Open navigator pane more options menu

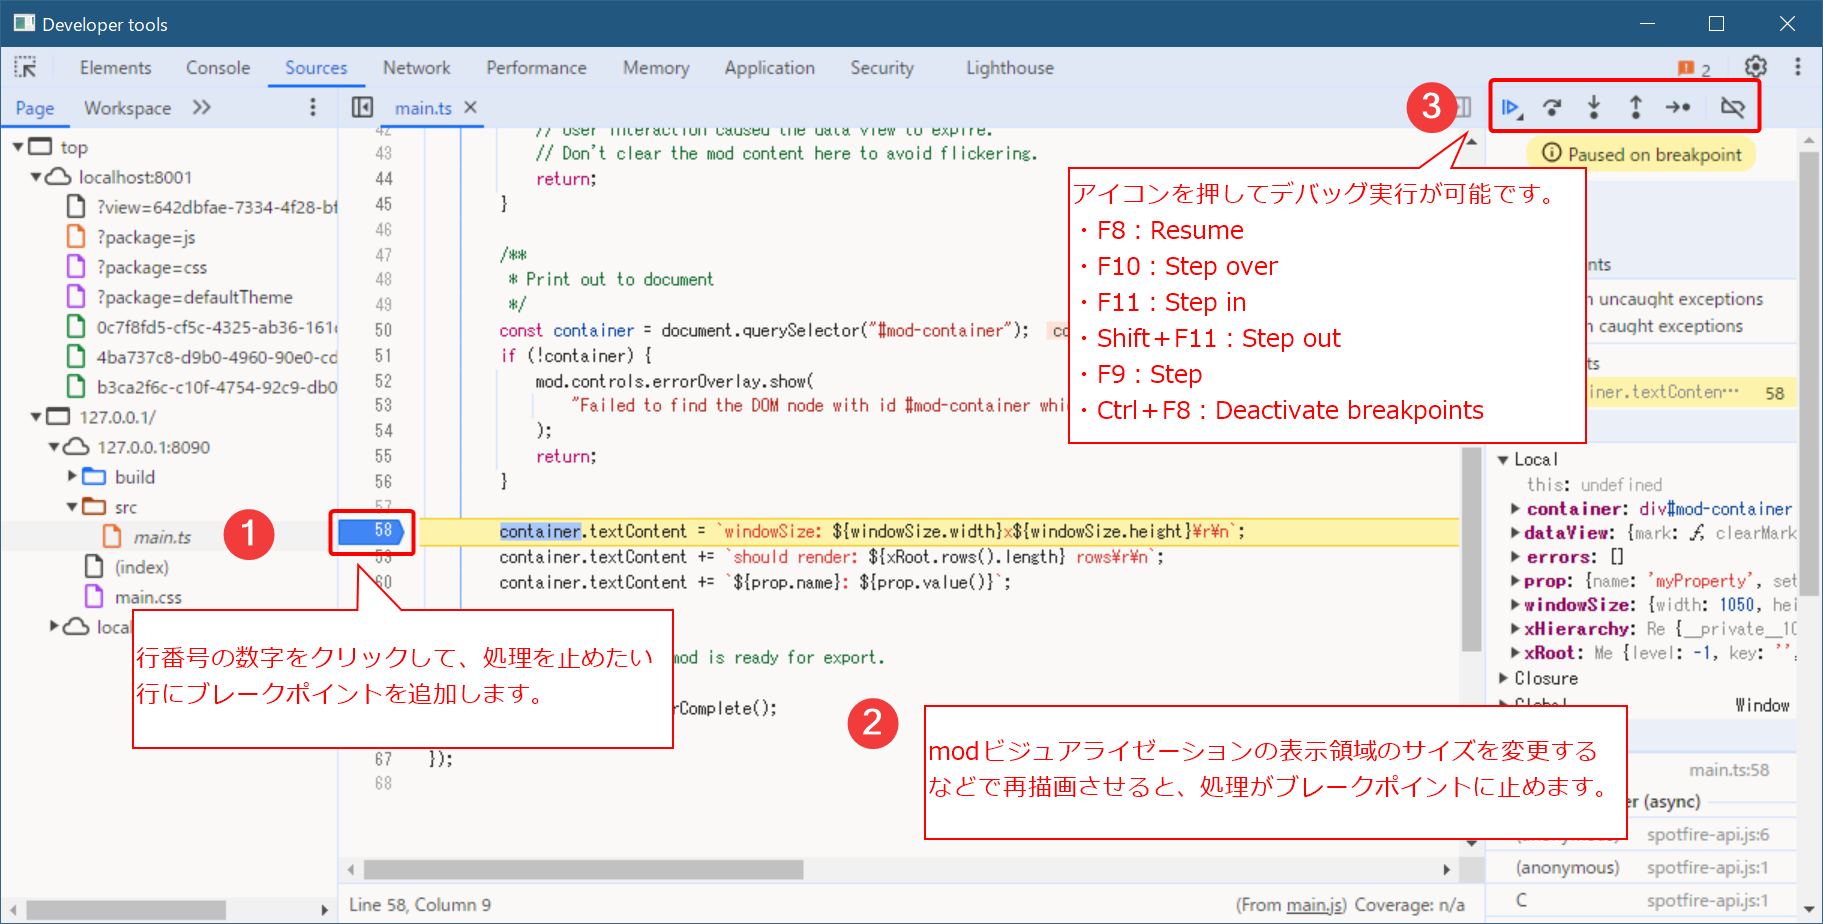point(313,107)
